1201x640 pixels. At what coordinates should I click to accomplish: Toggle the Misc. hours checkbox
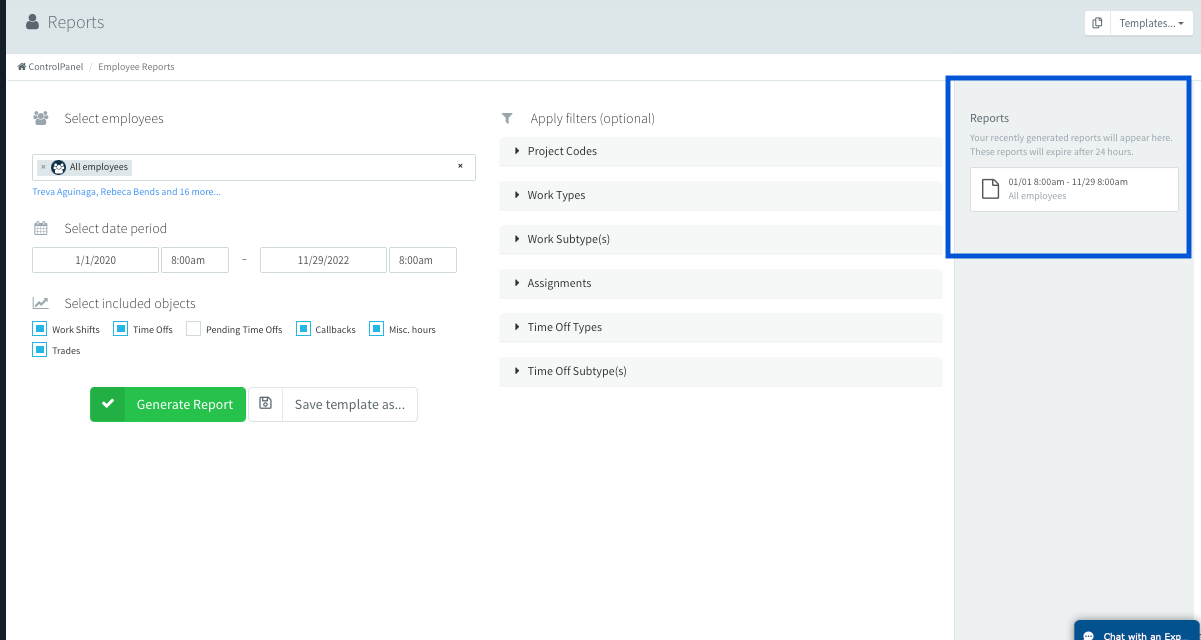[x=377, y=328]
